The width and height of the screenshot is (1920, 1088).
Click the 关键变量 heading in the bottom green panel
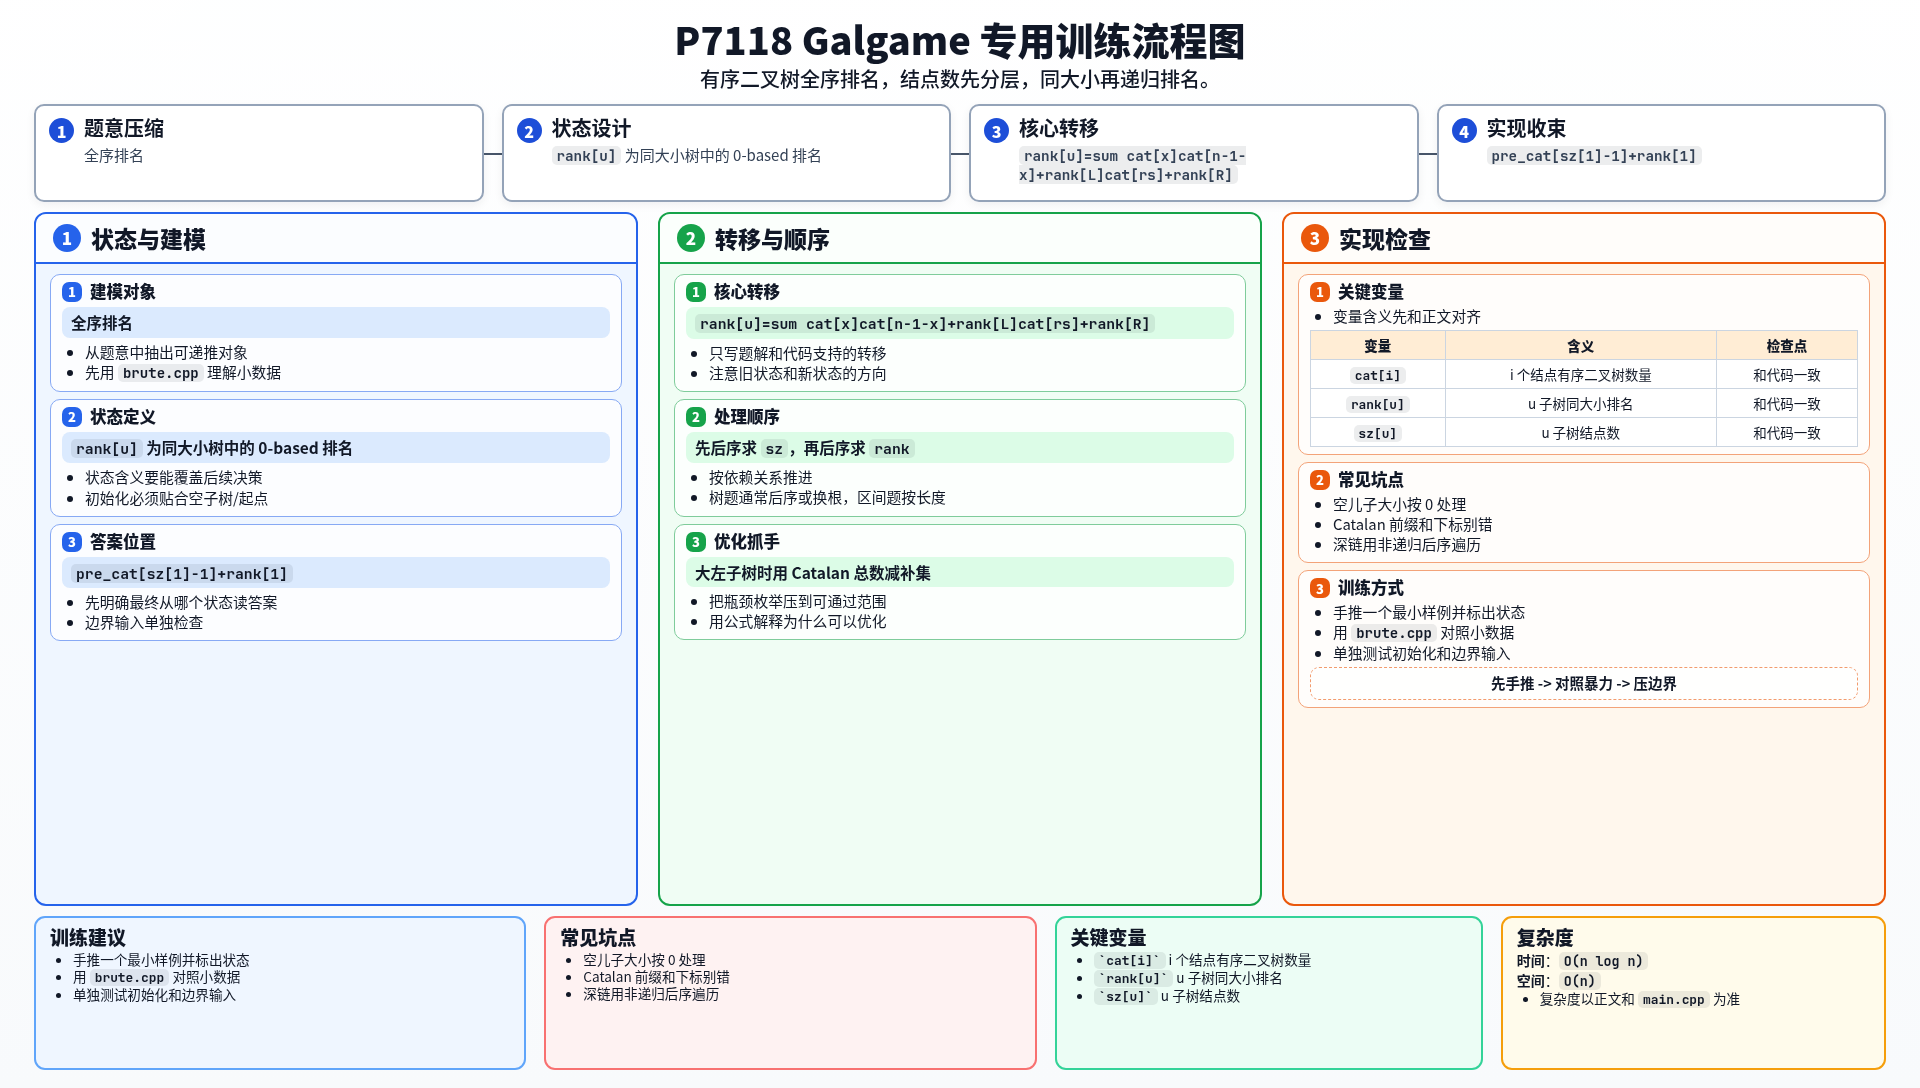click(x=1108, y=938)
